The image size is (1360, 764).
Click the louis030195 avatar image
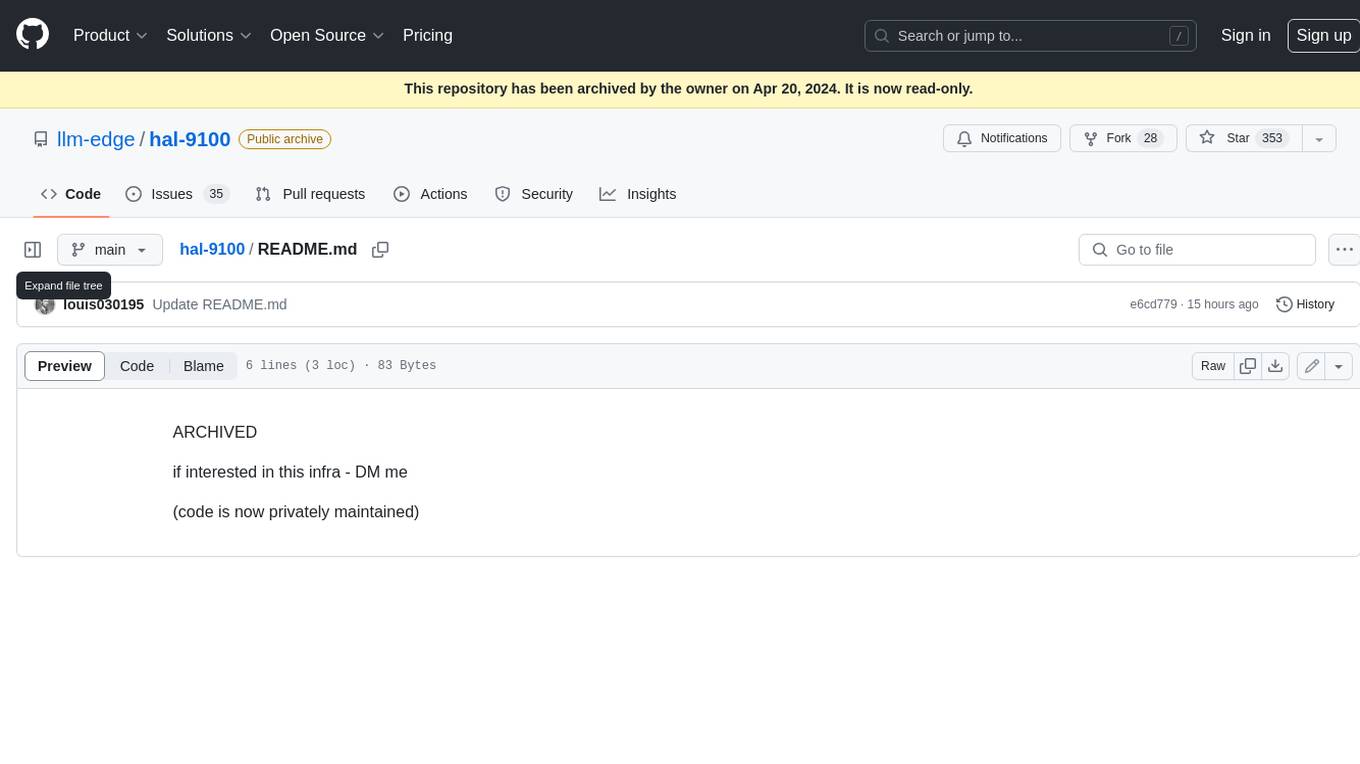tap(45, 305)
